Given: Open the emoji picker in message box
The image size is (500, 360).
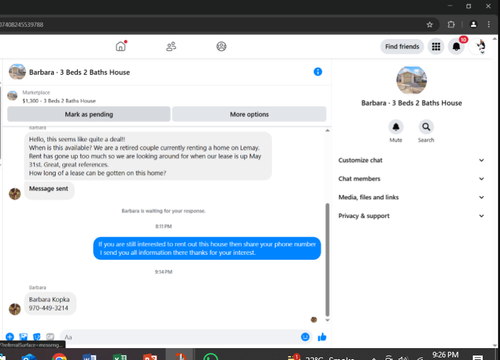Looking at the screenshot, I should point(305,337).
